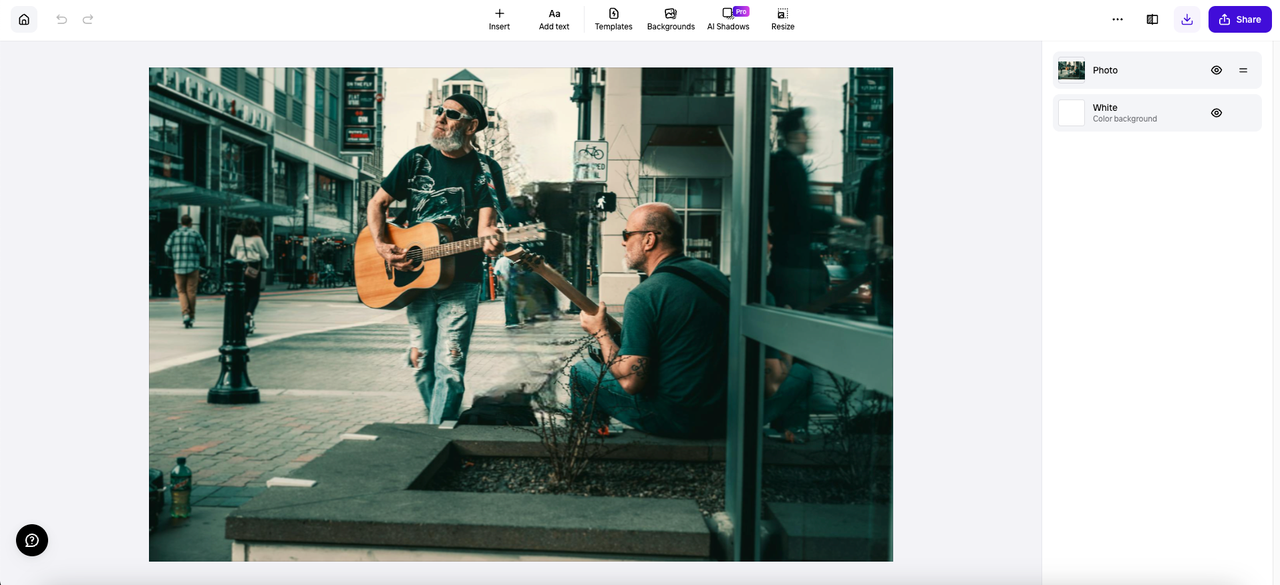Click the Share button

(1240, 19)
